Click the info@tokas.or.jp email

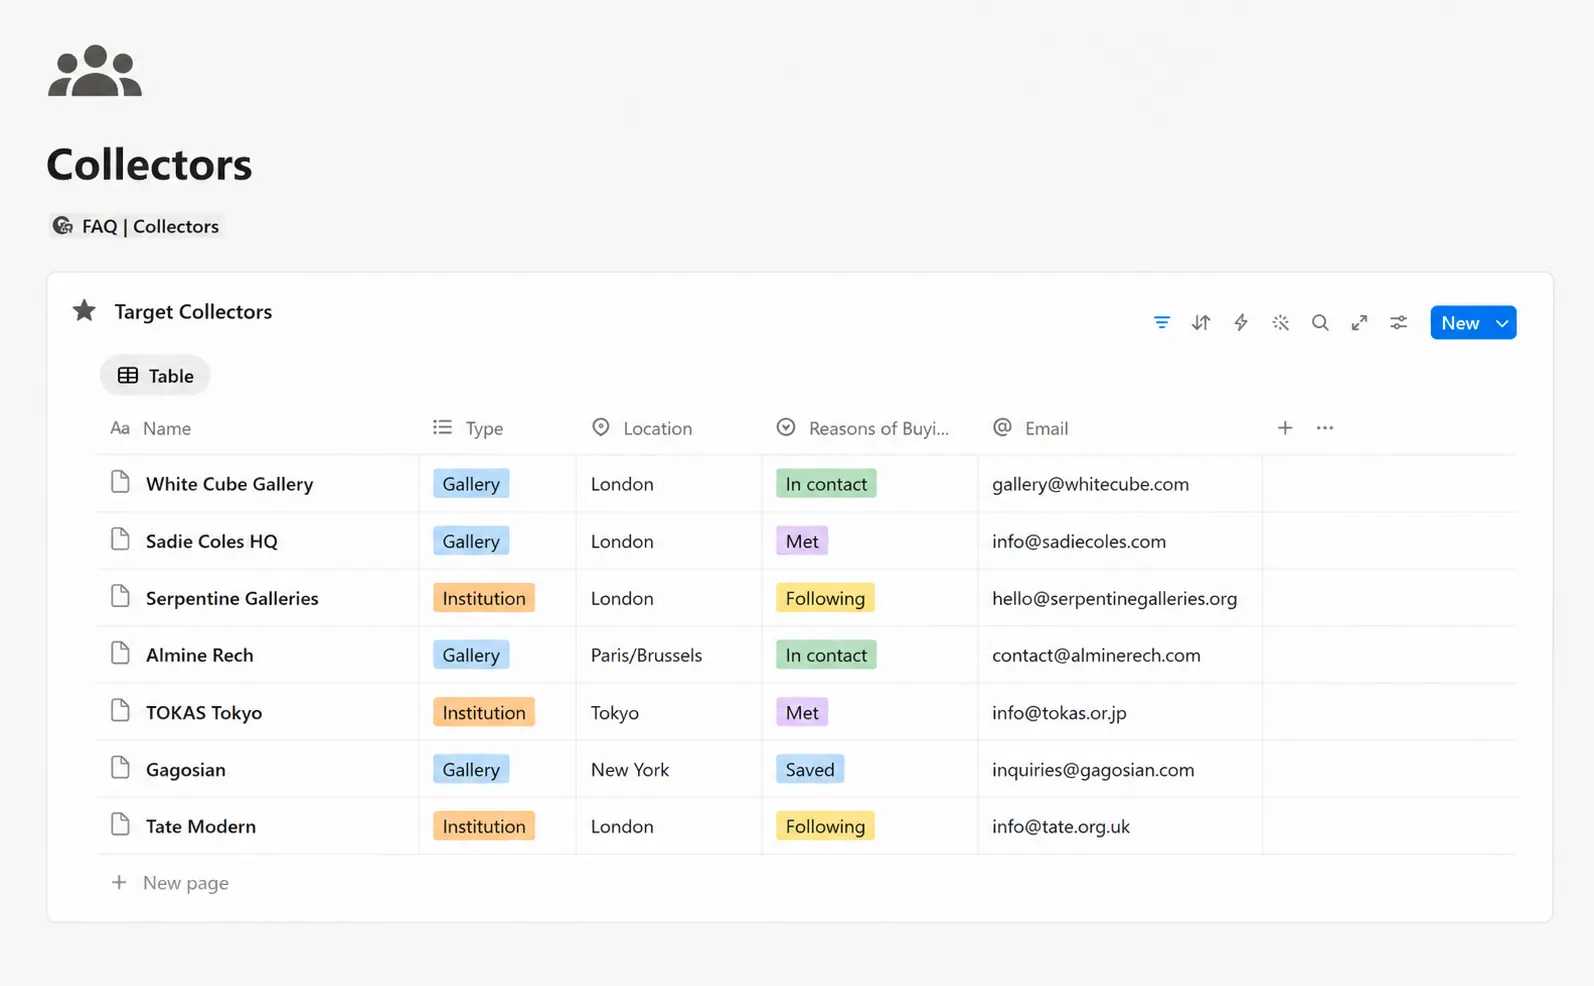pos(1059,712)
